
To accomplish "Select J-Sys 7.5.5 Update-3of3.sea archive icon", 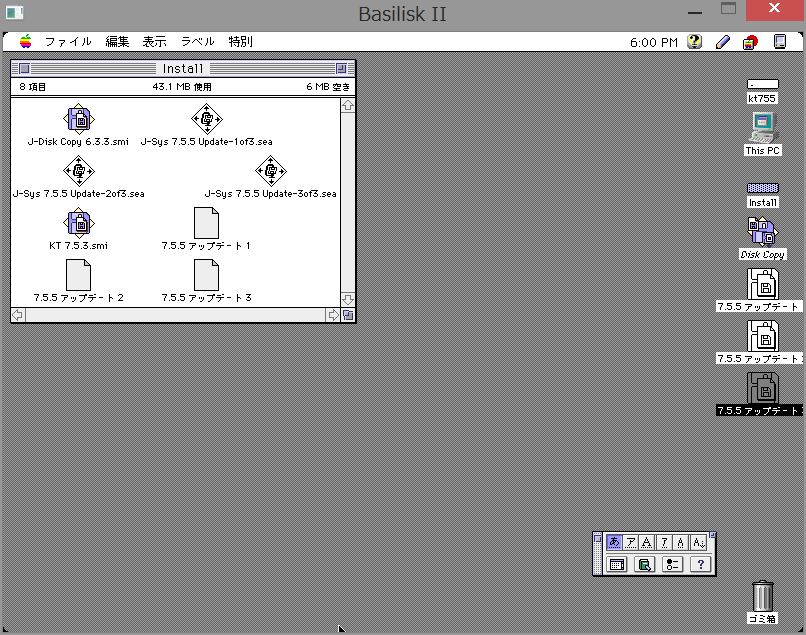I will tap(270, 171).
